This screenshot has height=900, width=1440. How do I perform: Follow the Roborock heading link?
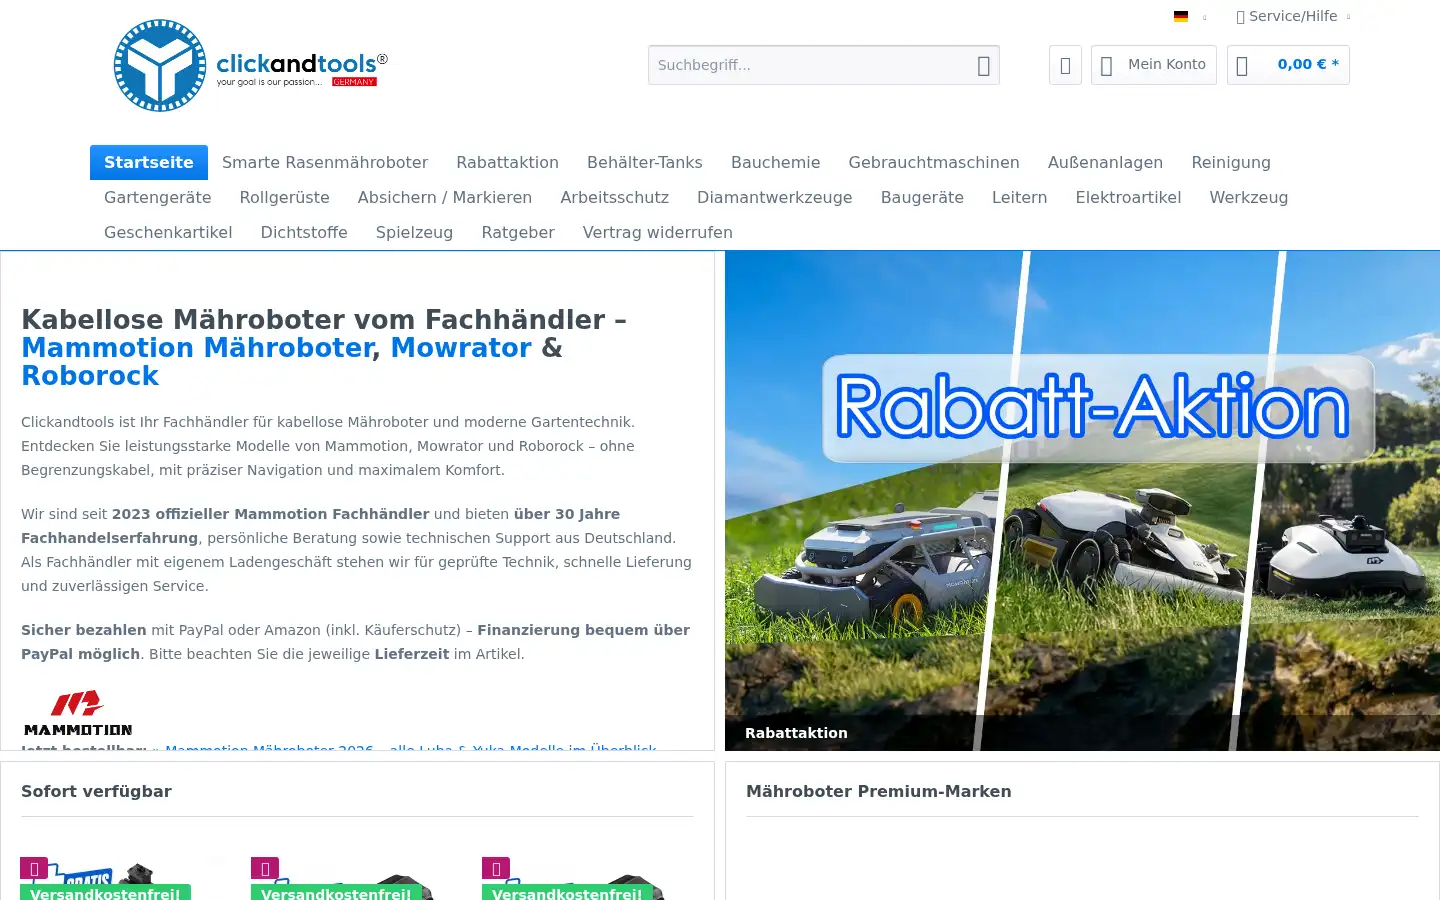(90, 376)
